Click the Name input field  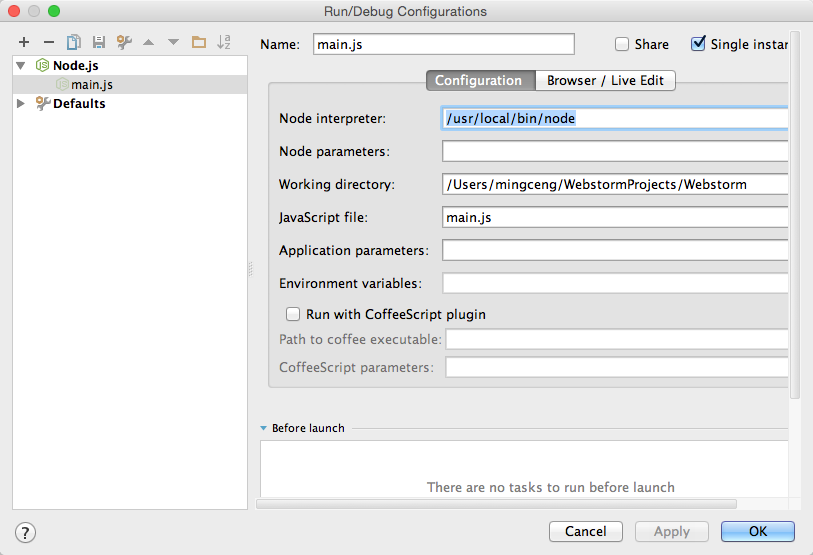click(444, 44)
